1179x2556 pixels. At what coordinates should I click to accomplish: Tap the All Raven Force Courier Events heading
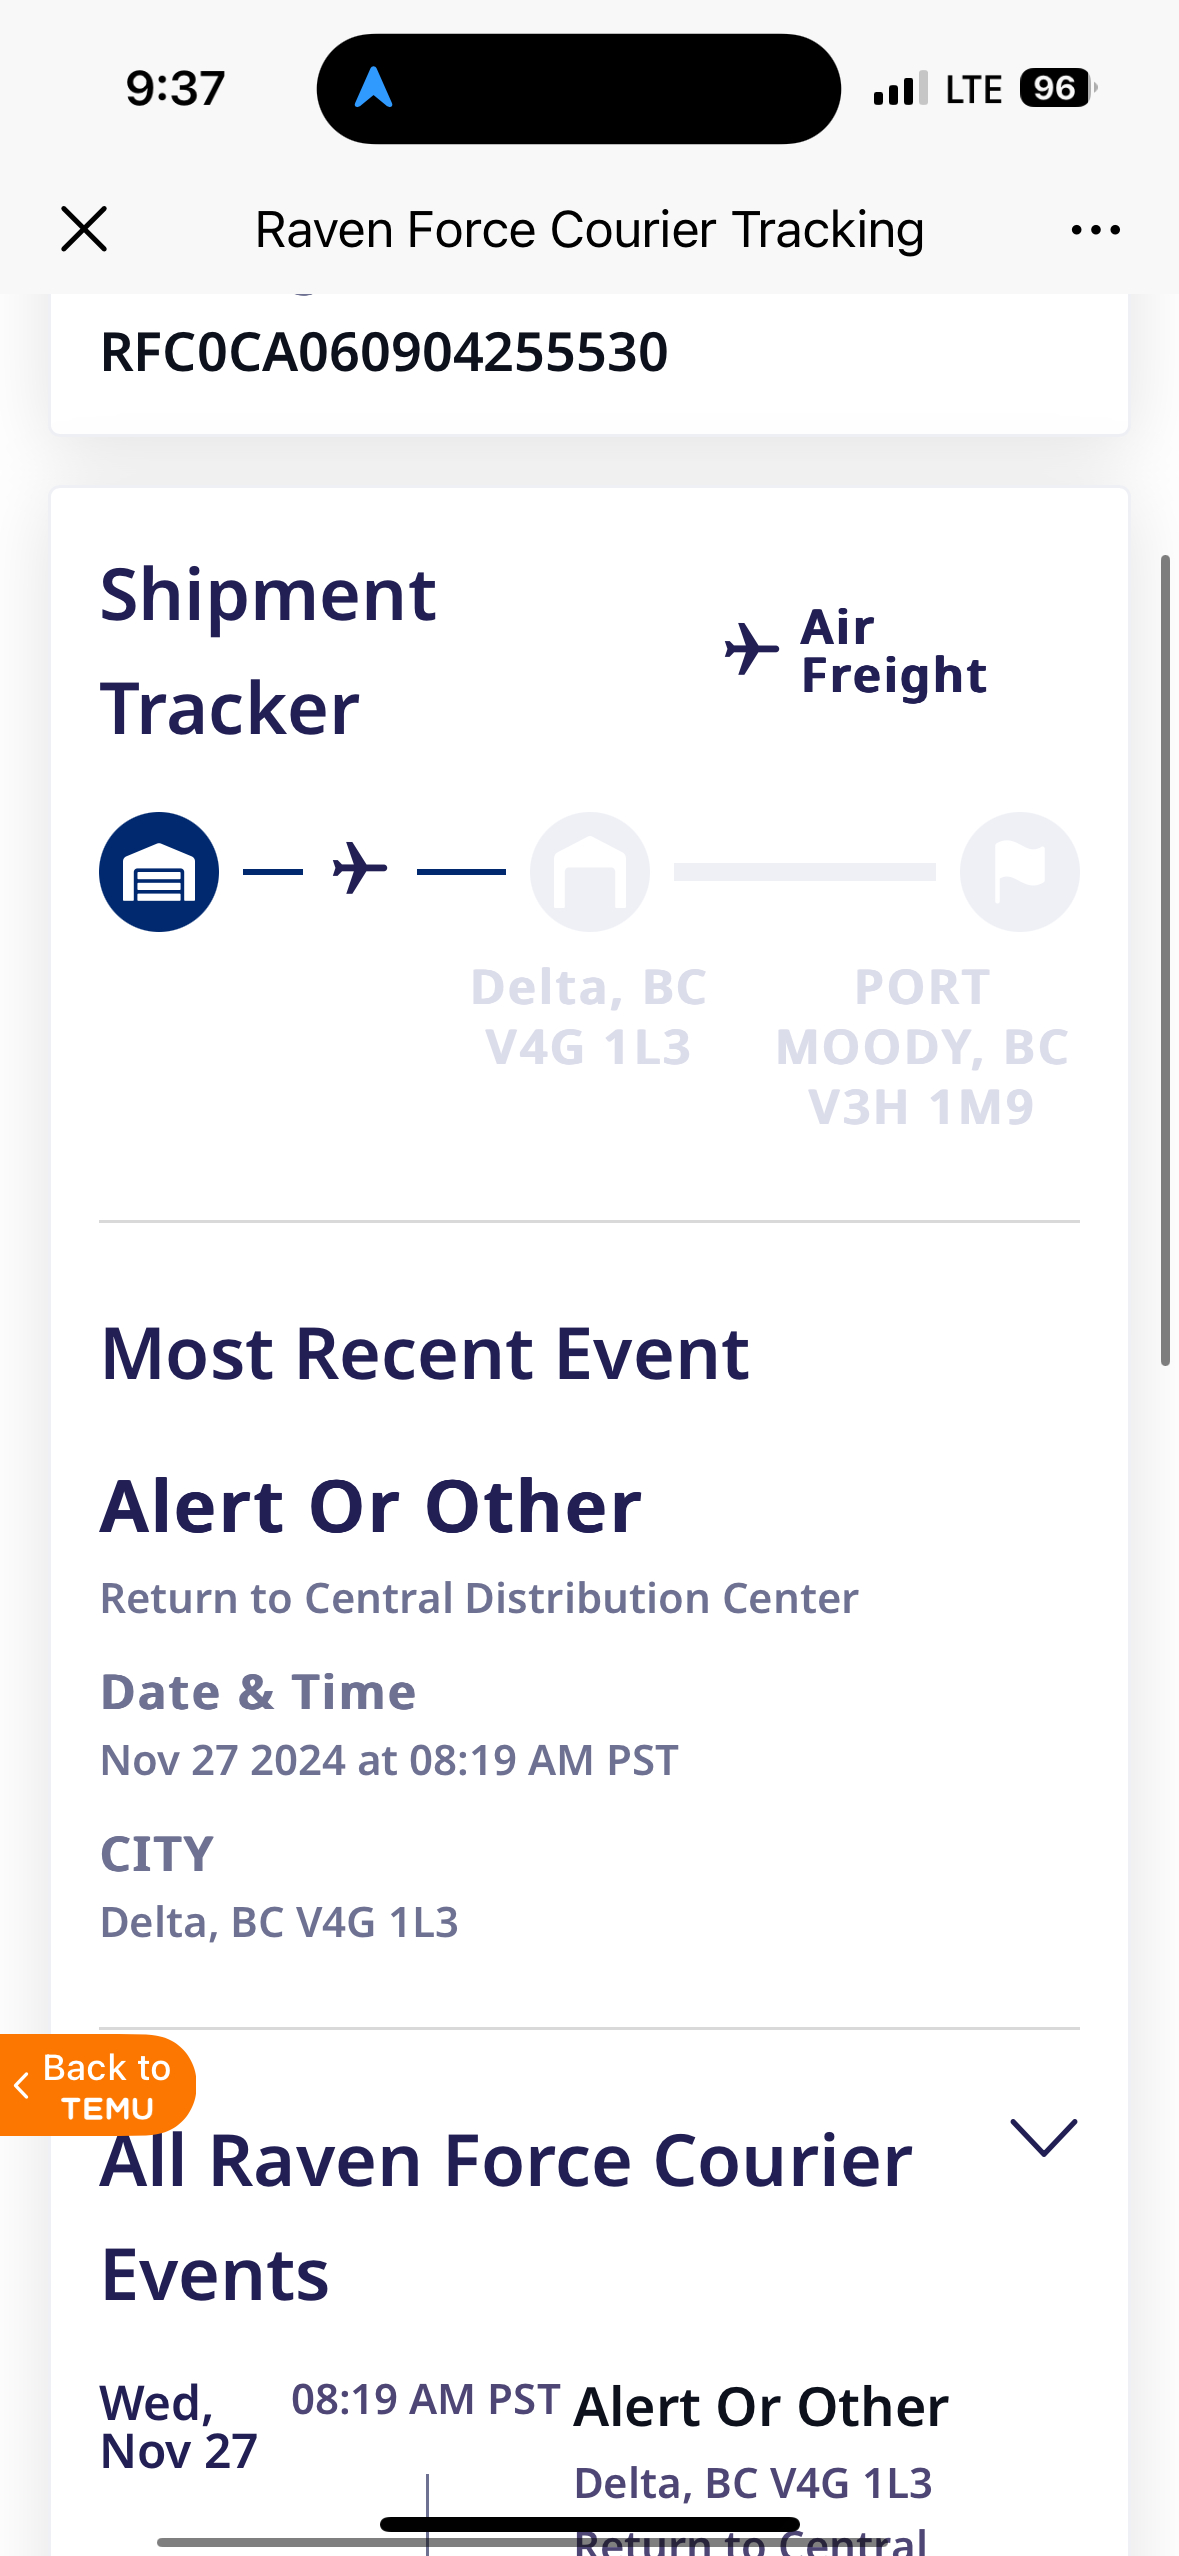click(x=505, y=2215)
